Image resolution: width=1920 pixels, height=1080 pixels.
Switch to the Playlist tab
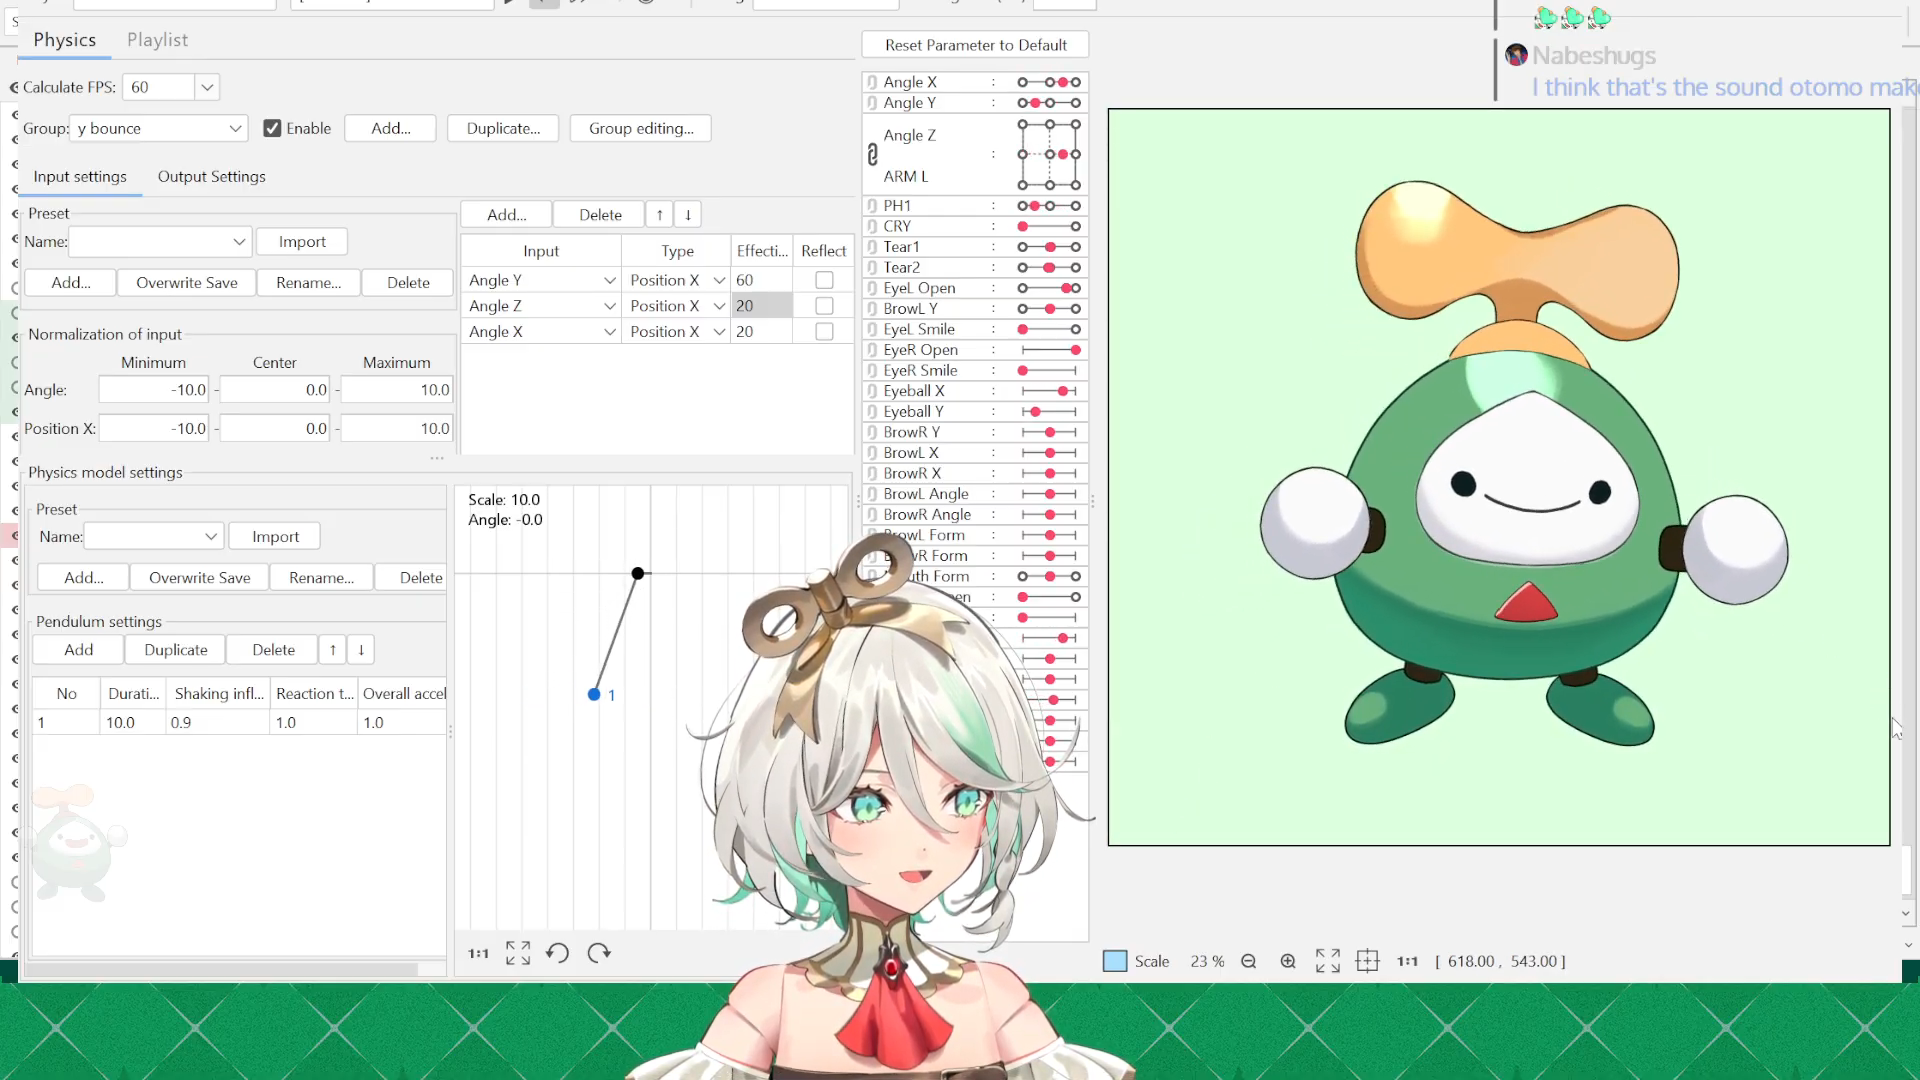[x=157, y=40]
